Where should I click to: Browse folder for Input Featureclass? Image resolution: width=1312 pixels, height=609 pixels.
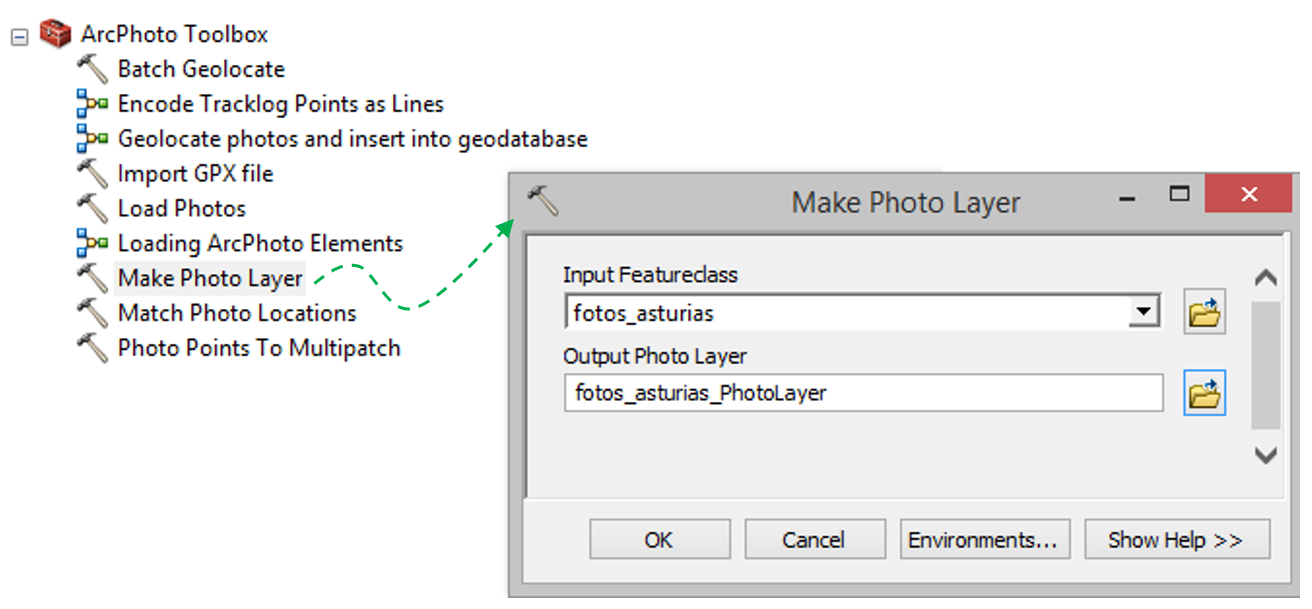1205,313
